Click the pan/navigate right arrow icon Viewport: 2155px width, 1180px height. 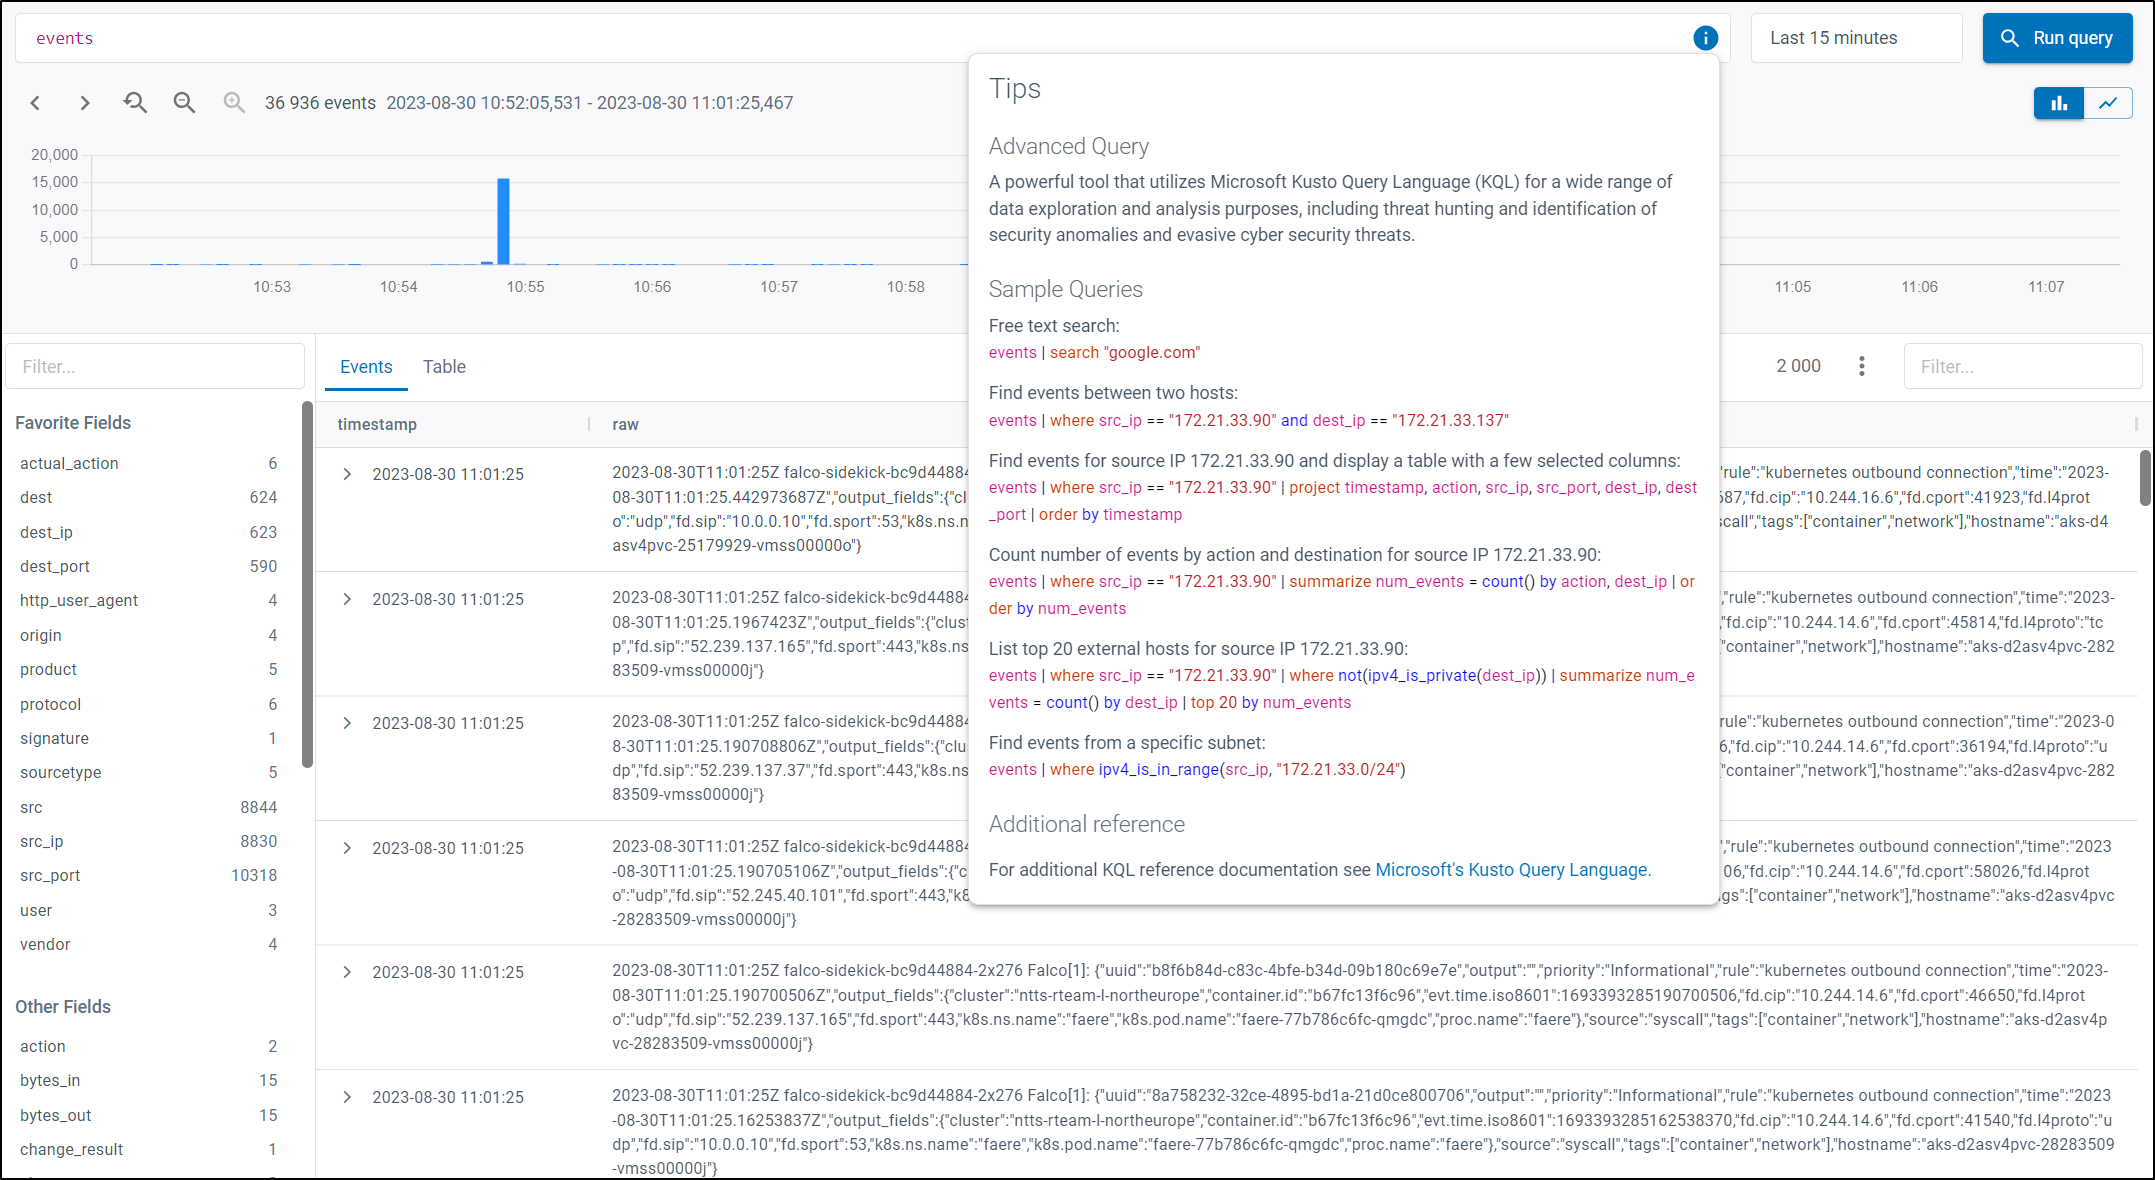coord(83,103)
